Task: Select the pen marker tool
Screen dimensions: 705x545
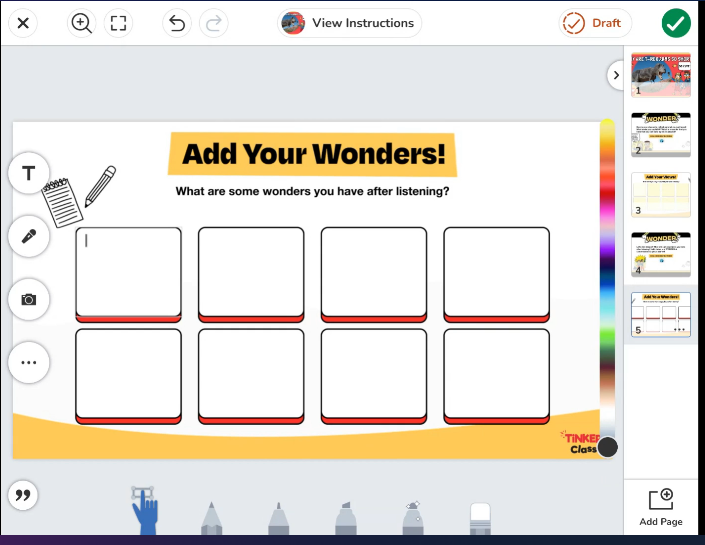Action: pos(278,518)
